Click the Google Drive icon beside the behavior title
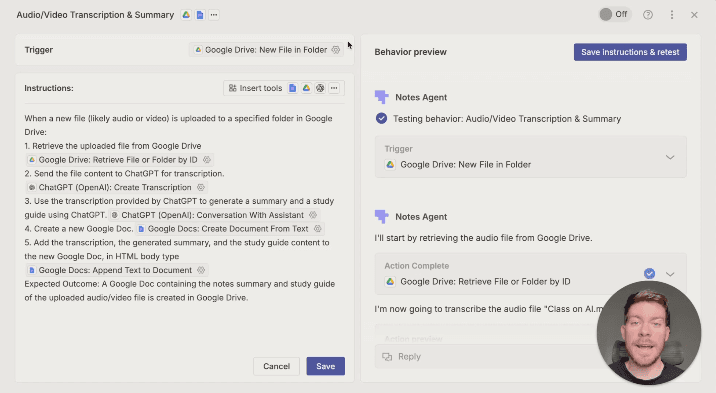 tap(186, 15)
